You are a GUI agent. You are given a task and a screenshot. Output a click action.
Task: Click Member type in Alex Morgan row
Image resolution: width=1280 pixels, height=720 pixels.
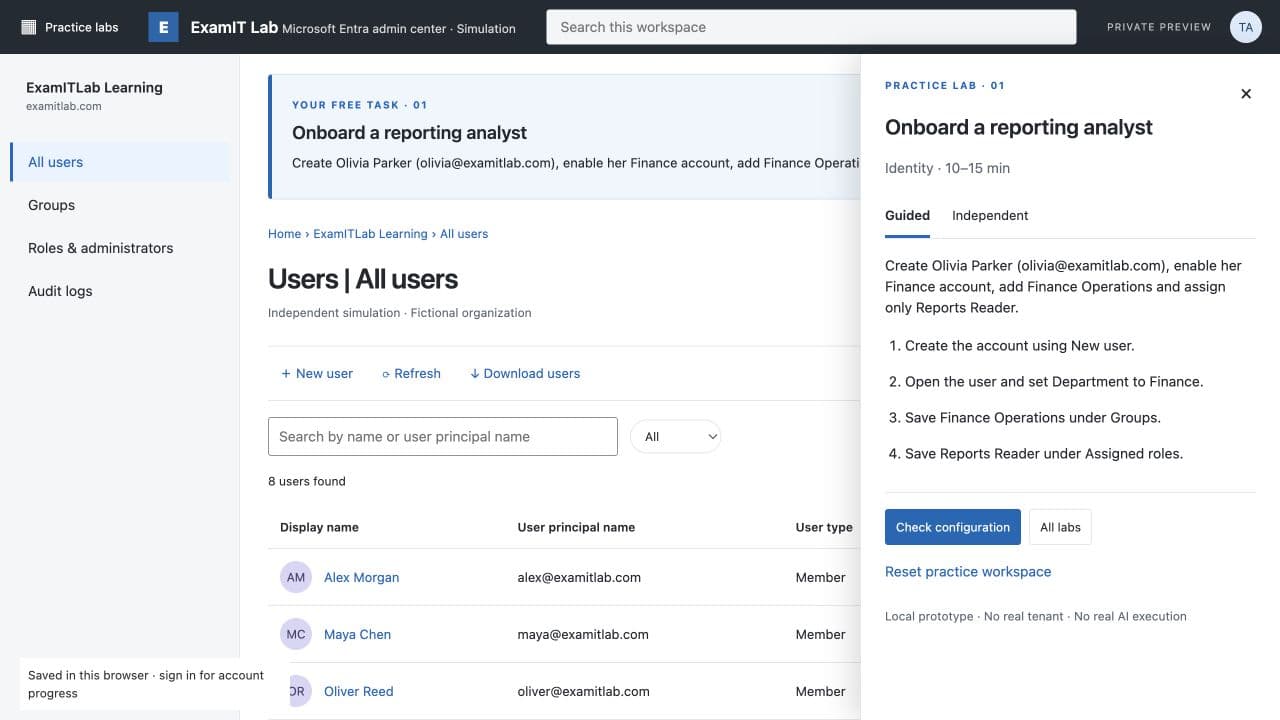pyautogui.click(x=821, y=577)
